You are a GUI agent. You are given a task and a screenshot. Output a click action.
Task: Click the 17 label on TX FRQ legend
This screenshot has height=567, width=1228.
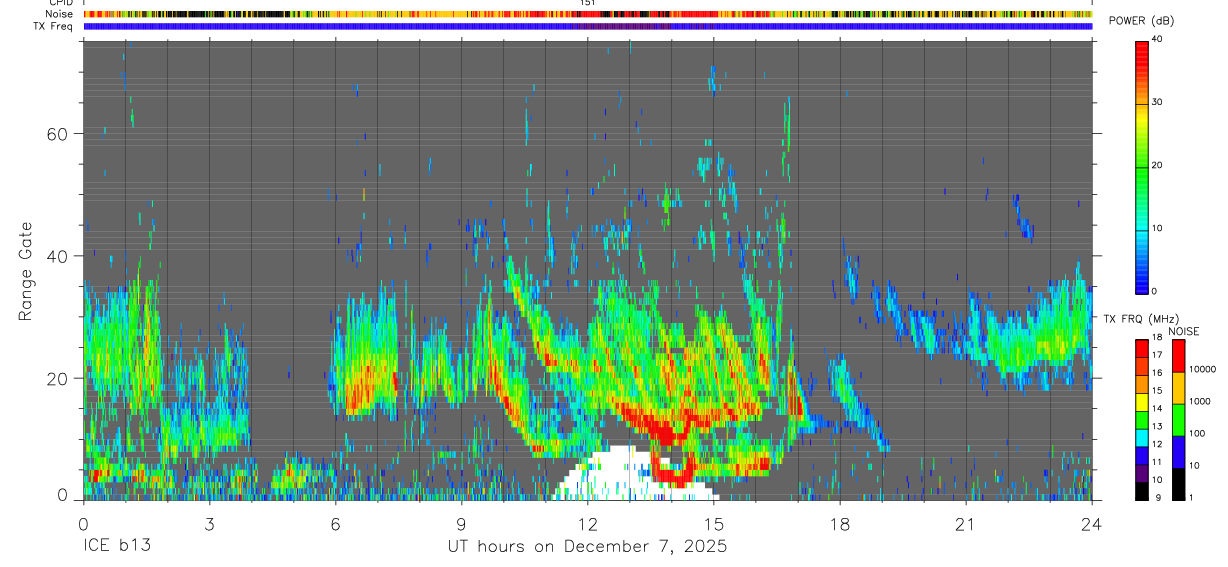[x=1157, y=355]
